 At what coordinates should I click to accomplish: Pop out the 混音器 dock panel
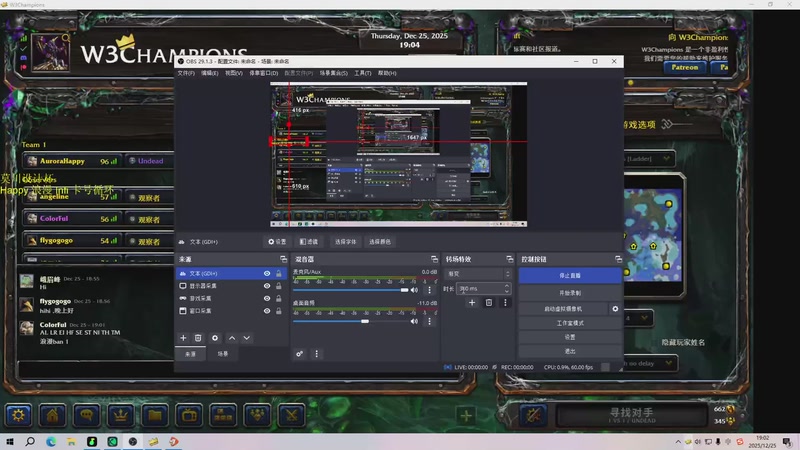434,259
